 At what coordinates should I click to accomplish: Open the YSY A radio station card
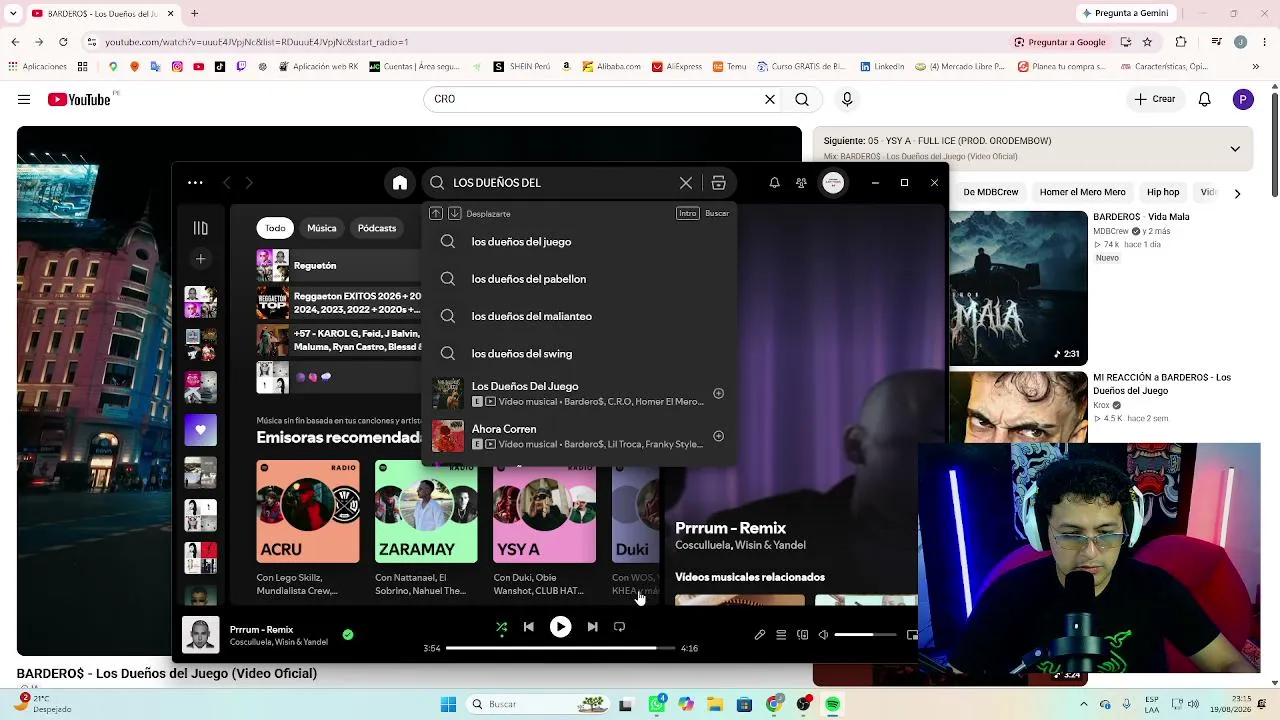click(x=544, y=528)
